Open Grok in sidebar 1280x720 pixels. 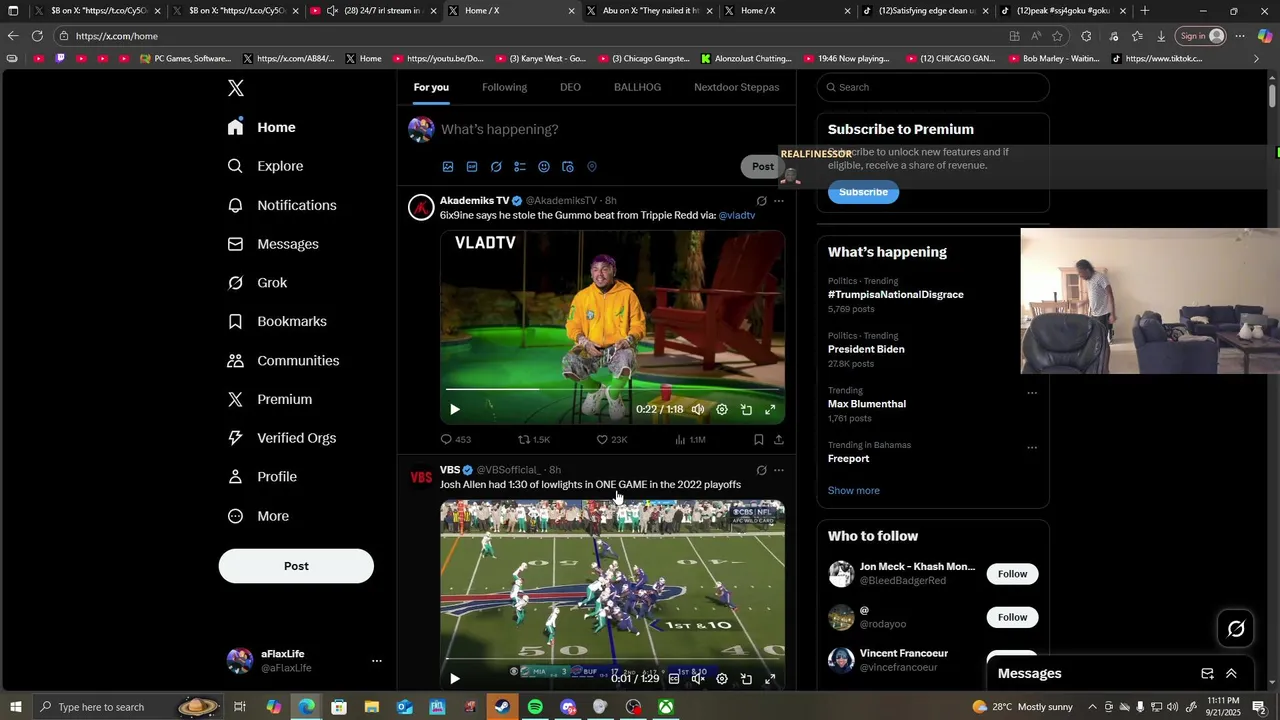[x=258, y=283]
